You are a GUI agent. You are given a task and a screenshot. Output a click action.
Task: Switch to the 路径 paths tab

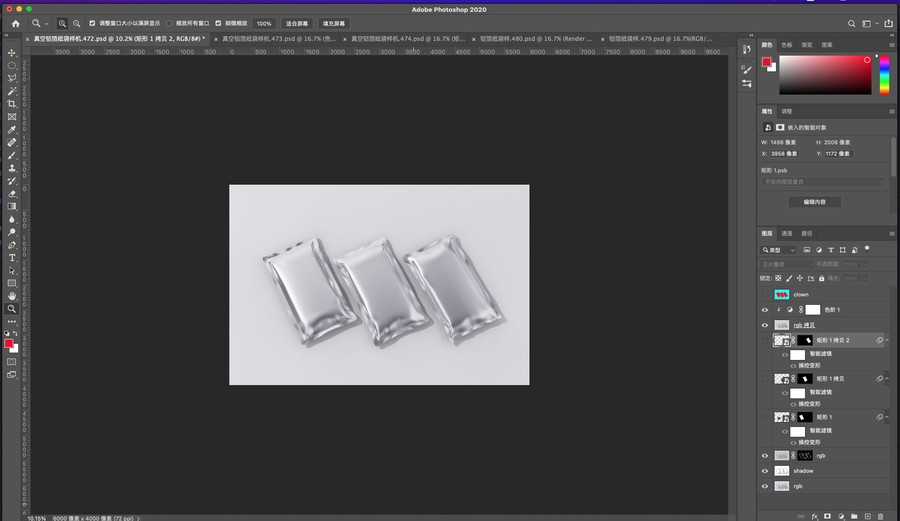point(807,234)
